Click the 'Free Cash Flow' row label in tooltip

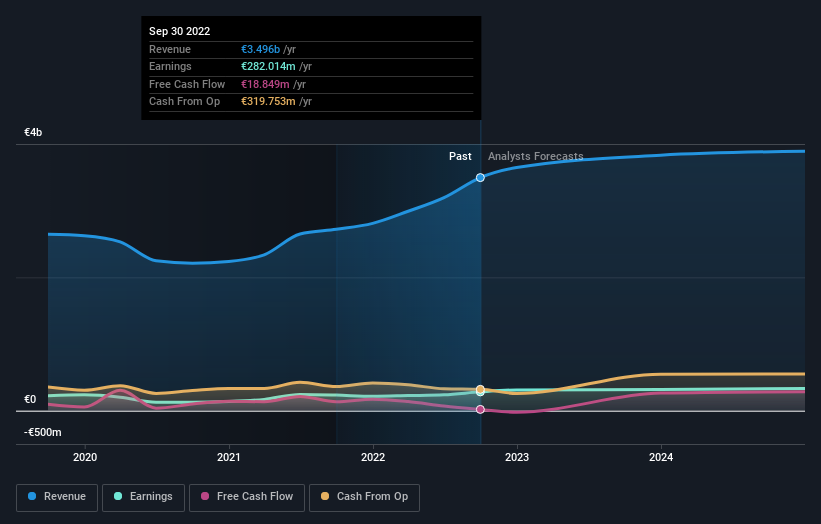187,84
